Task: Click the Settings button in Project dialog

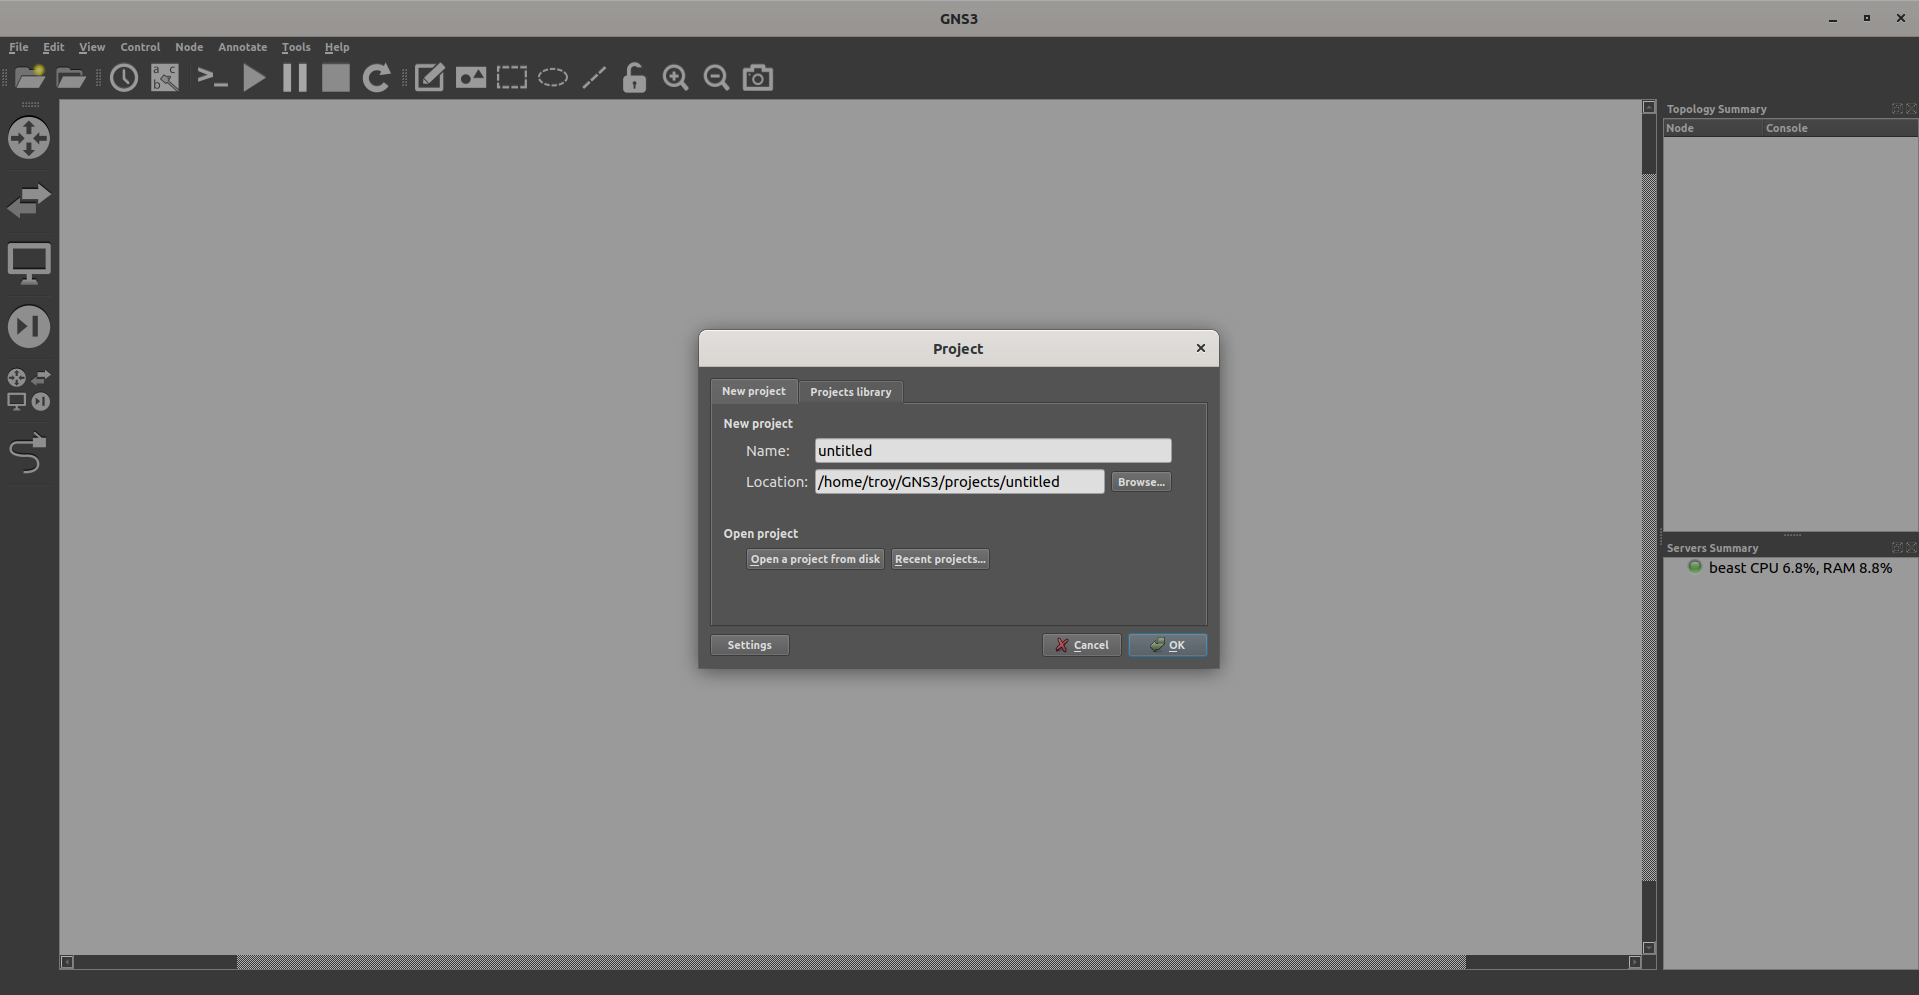Action: point(750,645)
